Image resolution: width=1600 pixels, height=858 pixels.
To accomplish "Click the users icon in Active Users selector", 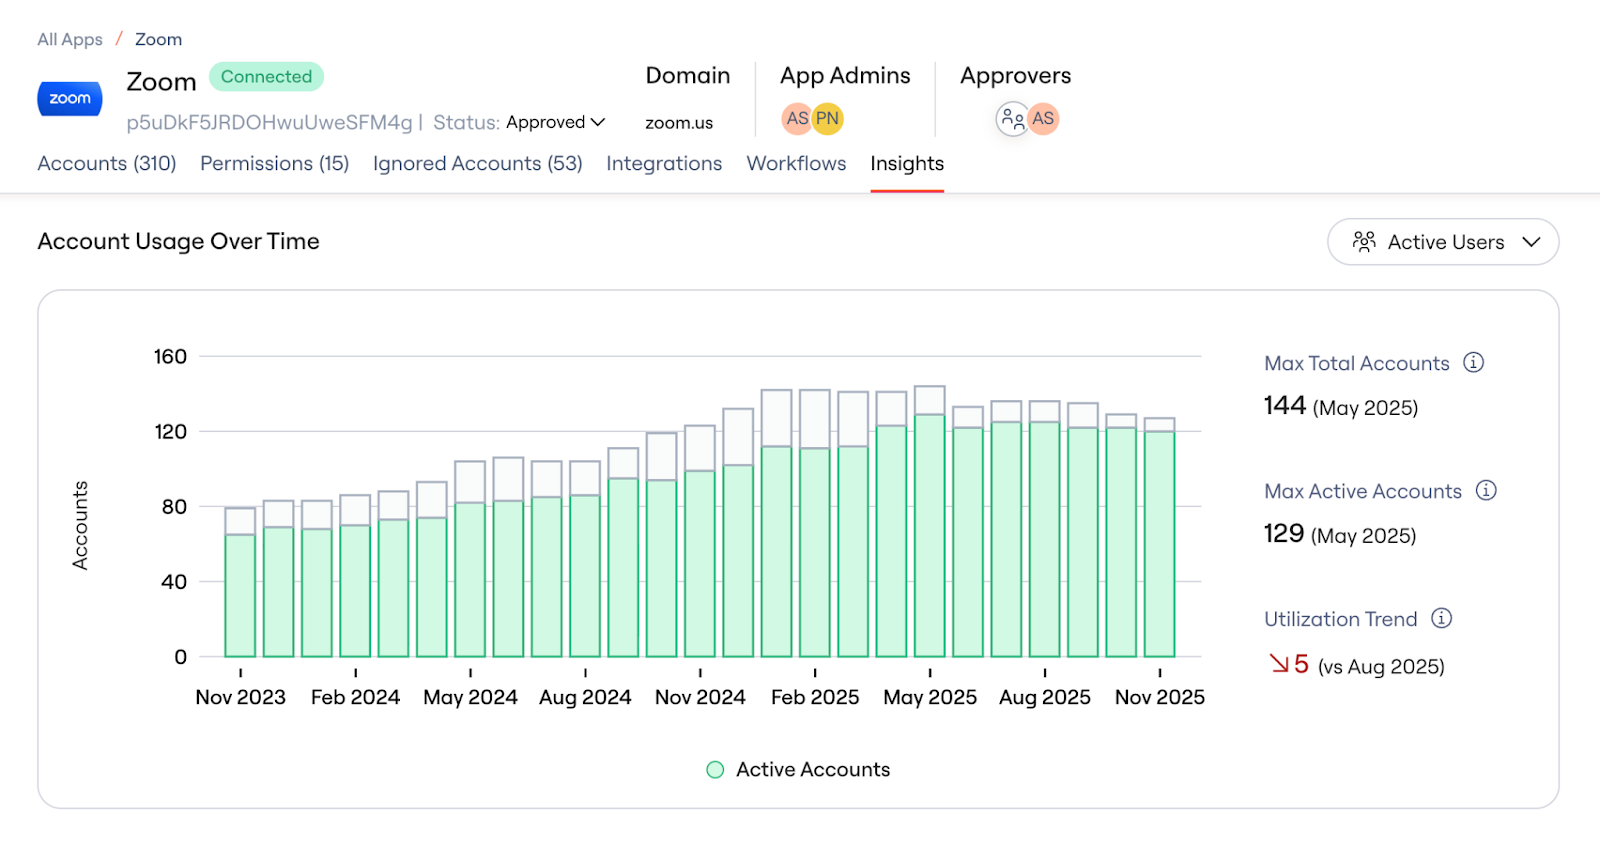I will click(x=1364, y=241).
